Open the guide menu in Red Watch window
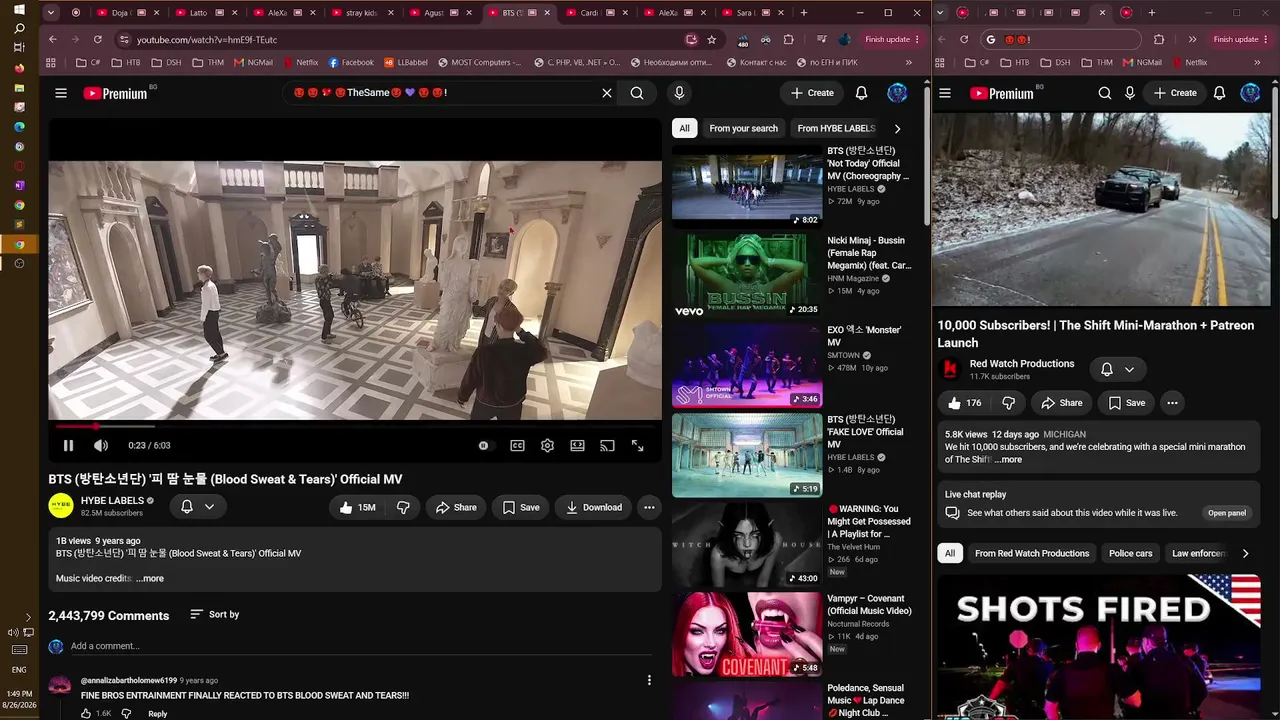The image size is (1280, 720). point(945,93)
